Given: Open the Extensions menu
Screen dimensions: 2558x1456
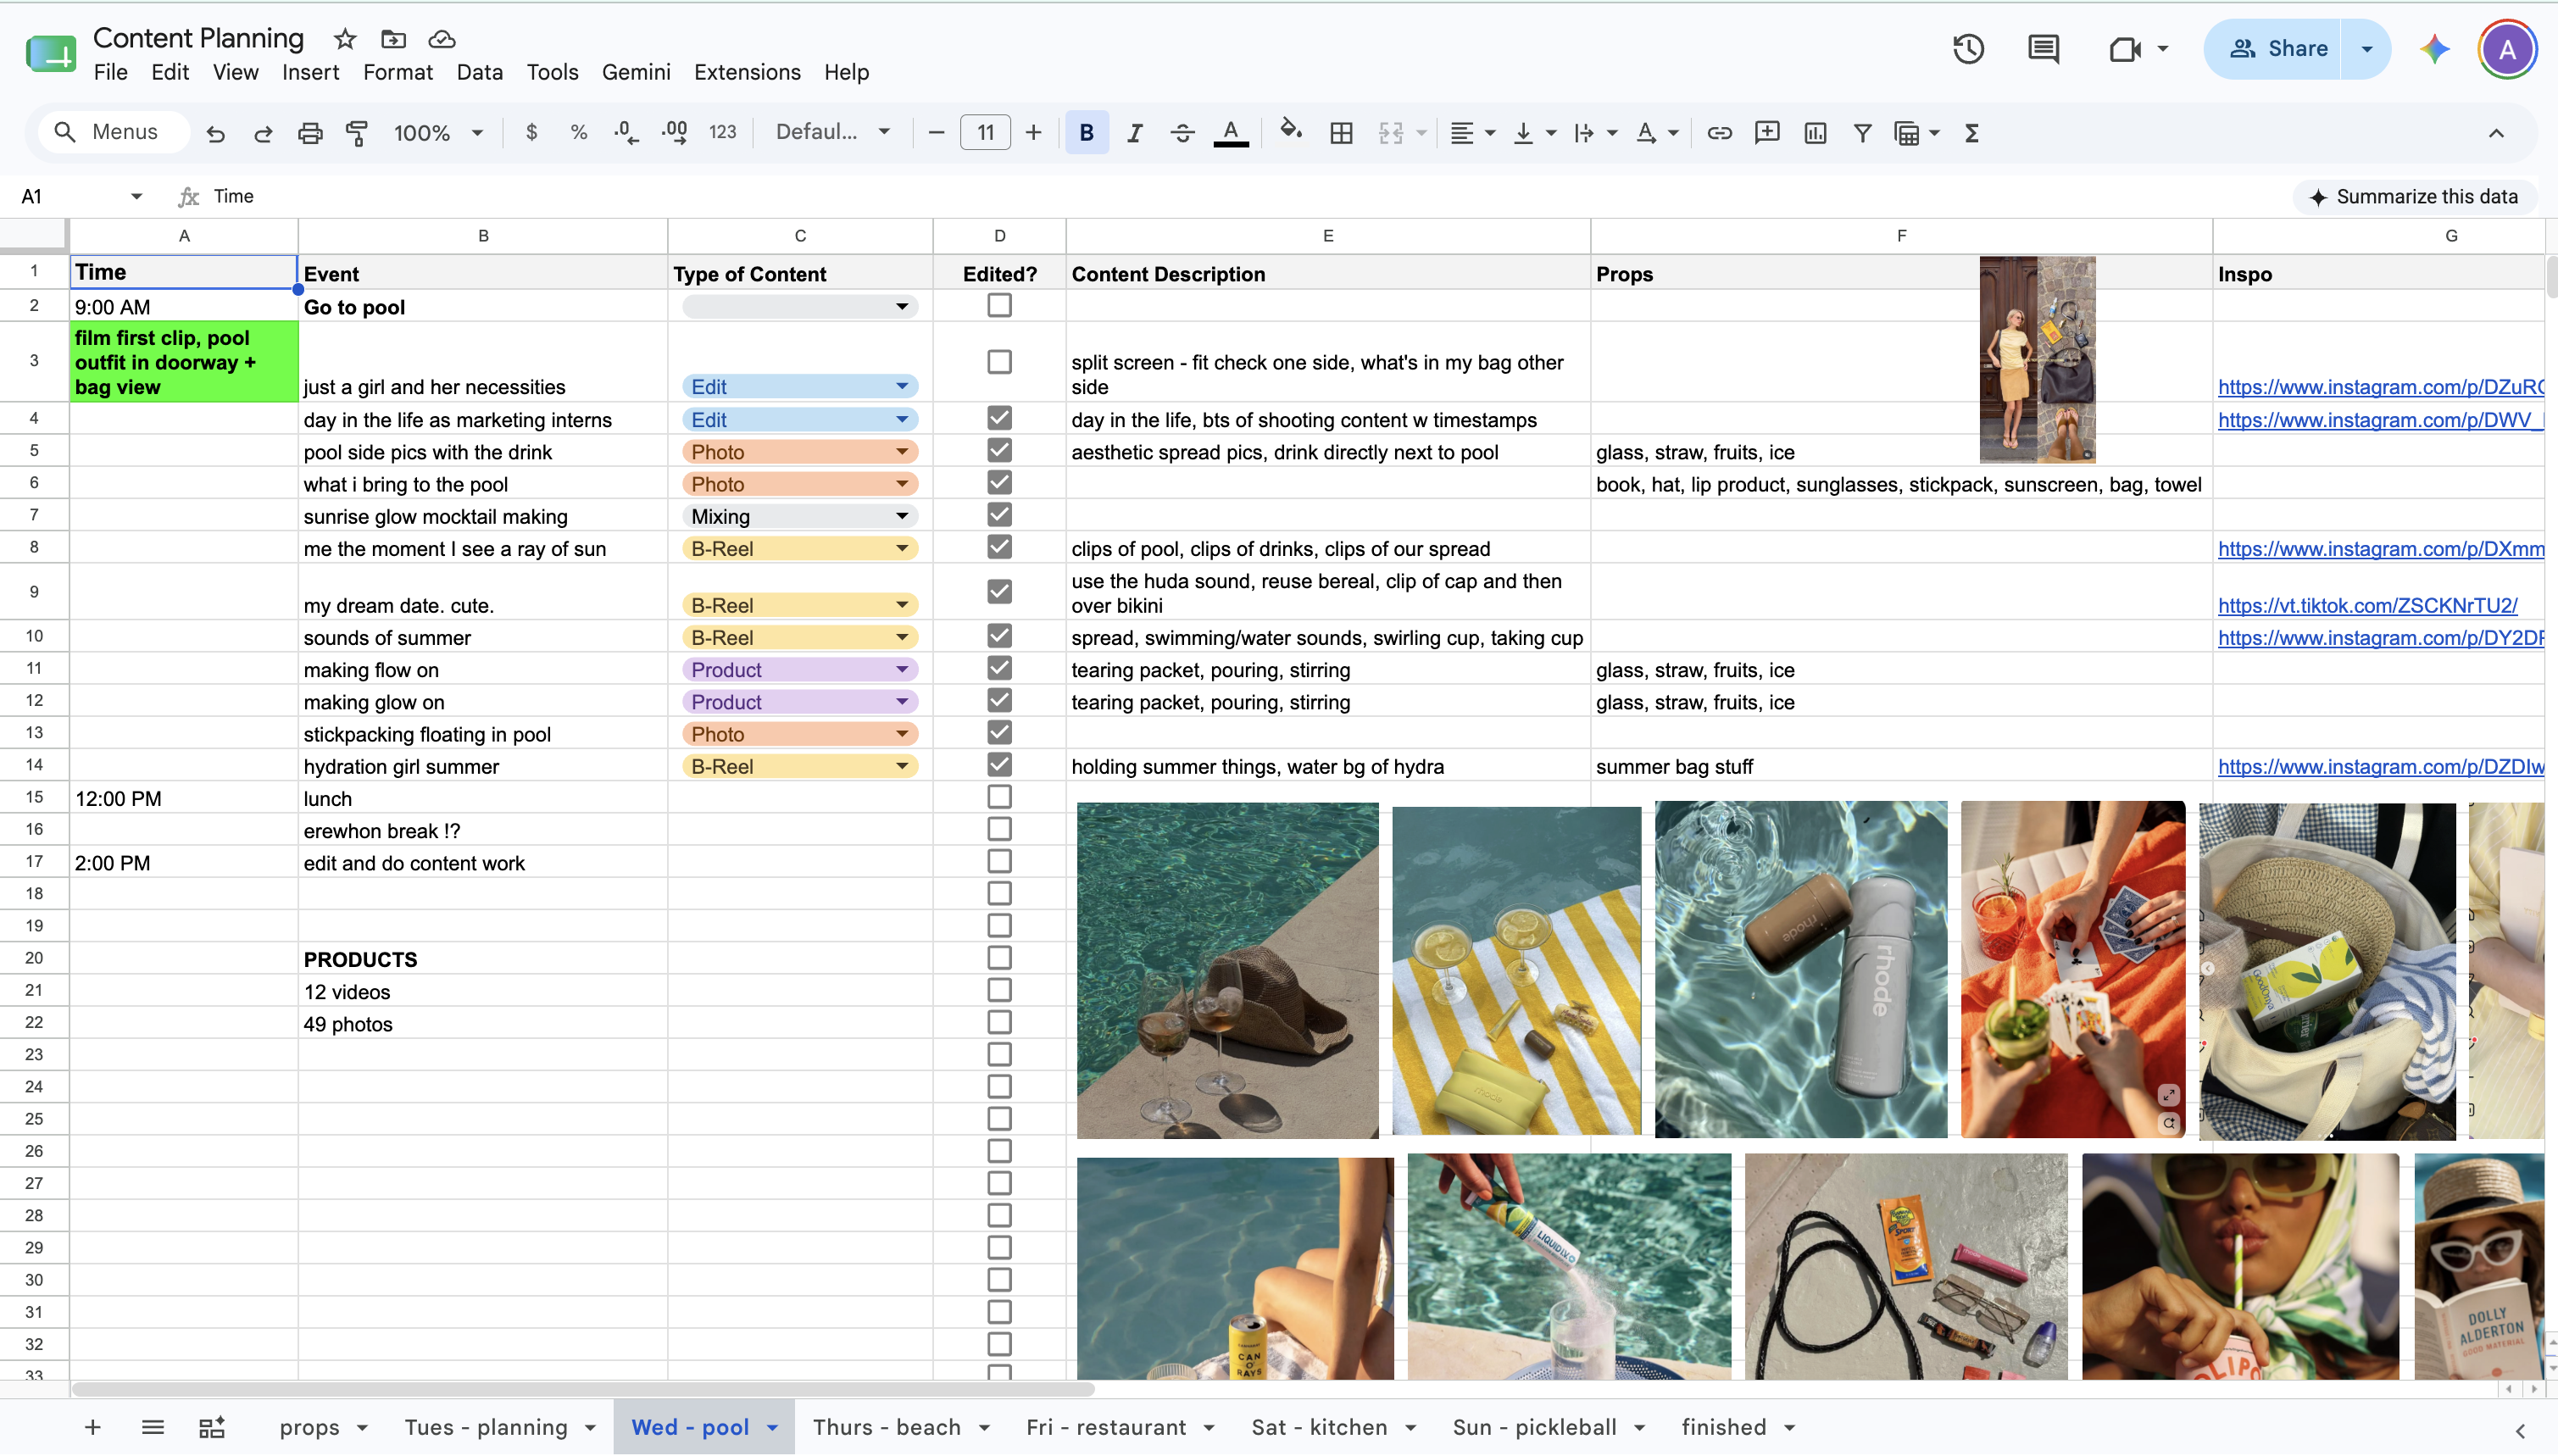Looking at the screenshot, I should pos(747,72).
